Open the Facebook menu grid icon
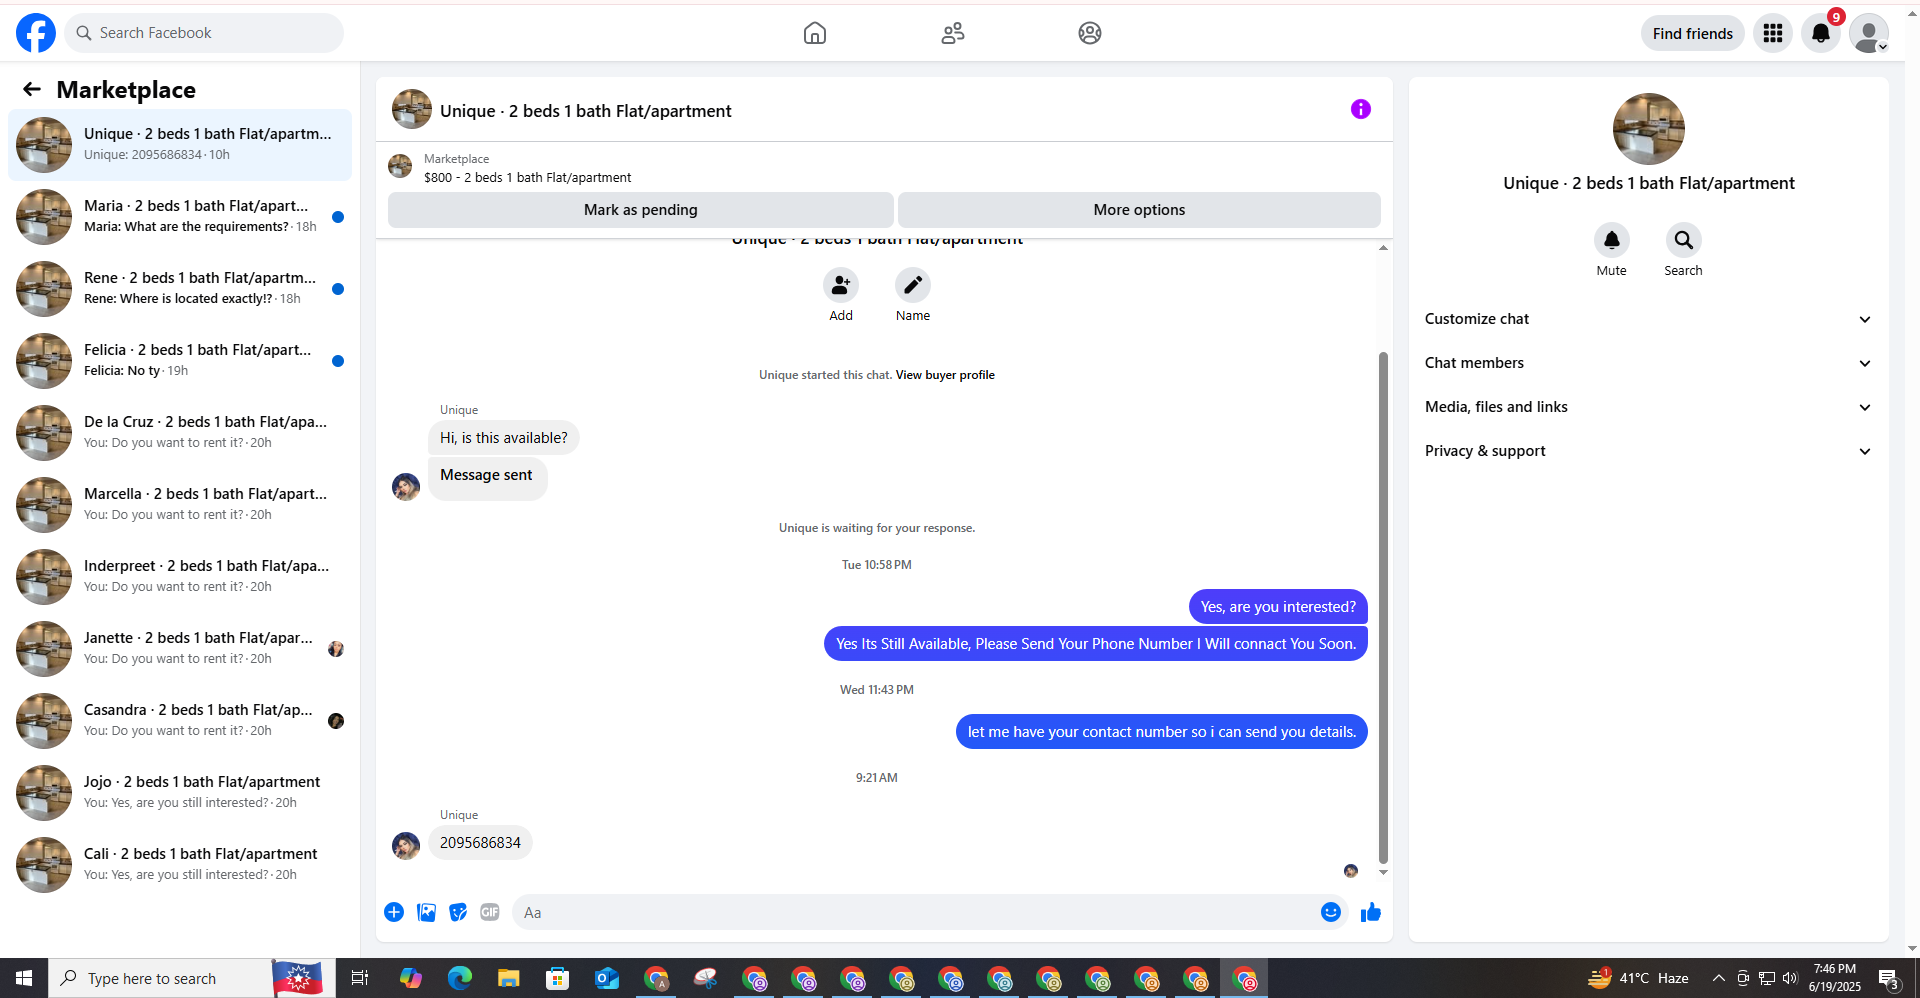Screen dimensions: 1920x998 [1773, 33]
